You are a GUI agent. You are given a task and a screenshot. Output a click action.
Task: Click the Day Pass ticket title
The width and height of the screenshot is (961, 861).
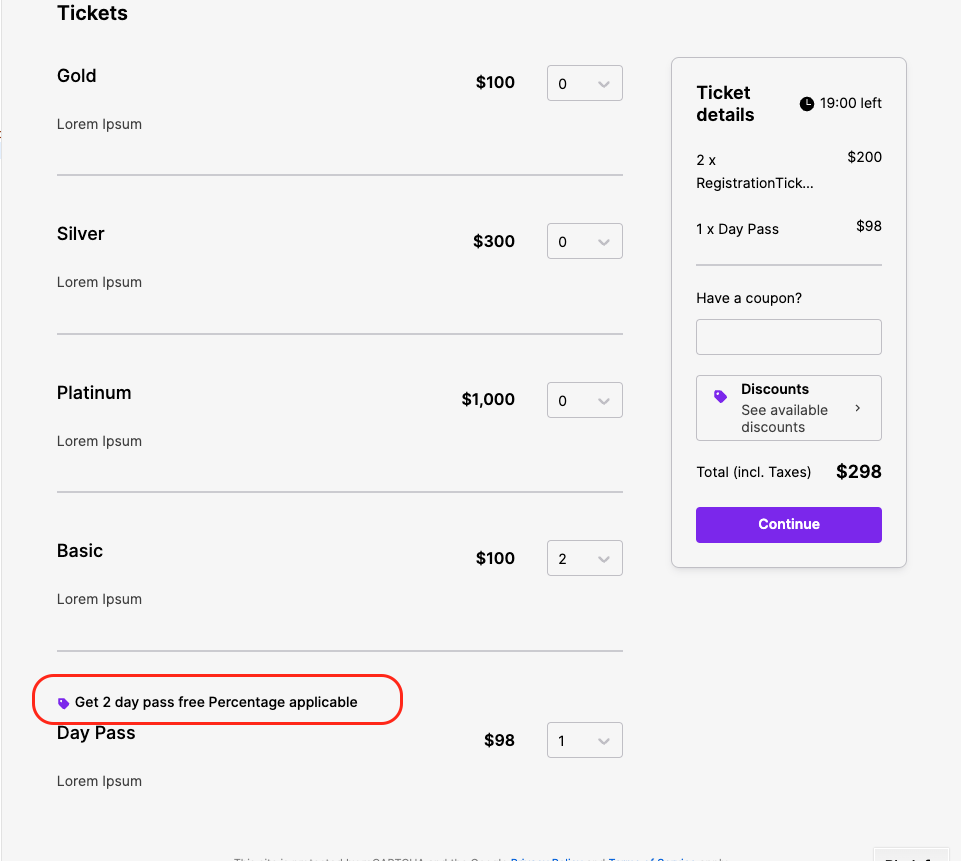pyautogui.click(x=96, y=733)
